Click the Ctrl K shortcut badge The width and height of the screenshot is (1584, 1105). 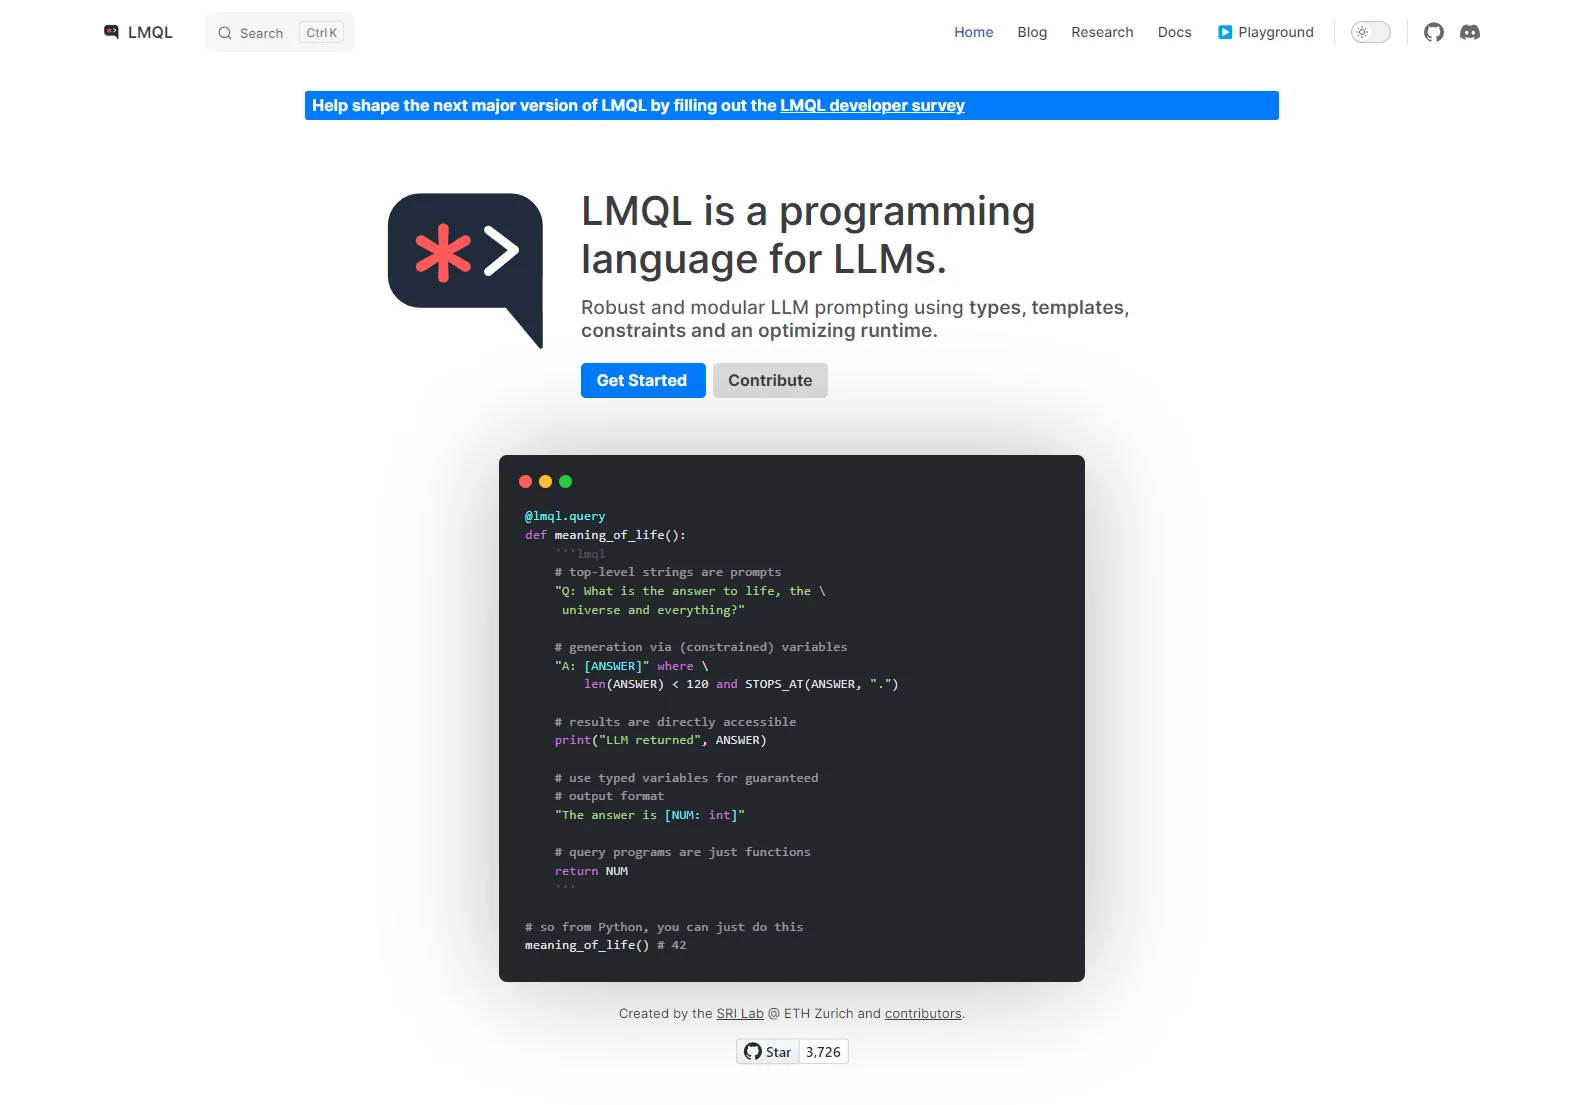322,32
